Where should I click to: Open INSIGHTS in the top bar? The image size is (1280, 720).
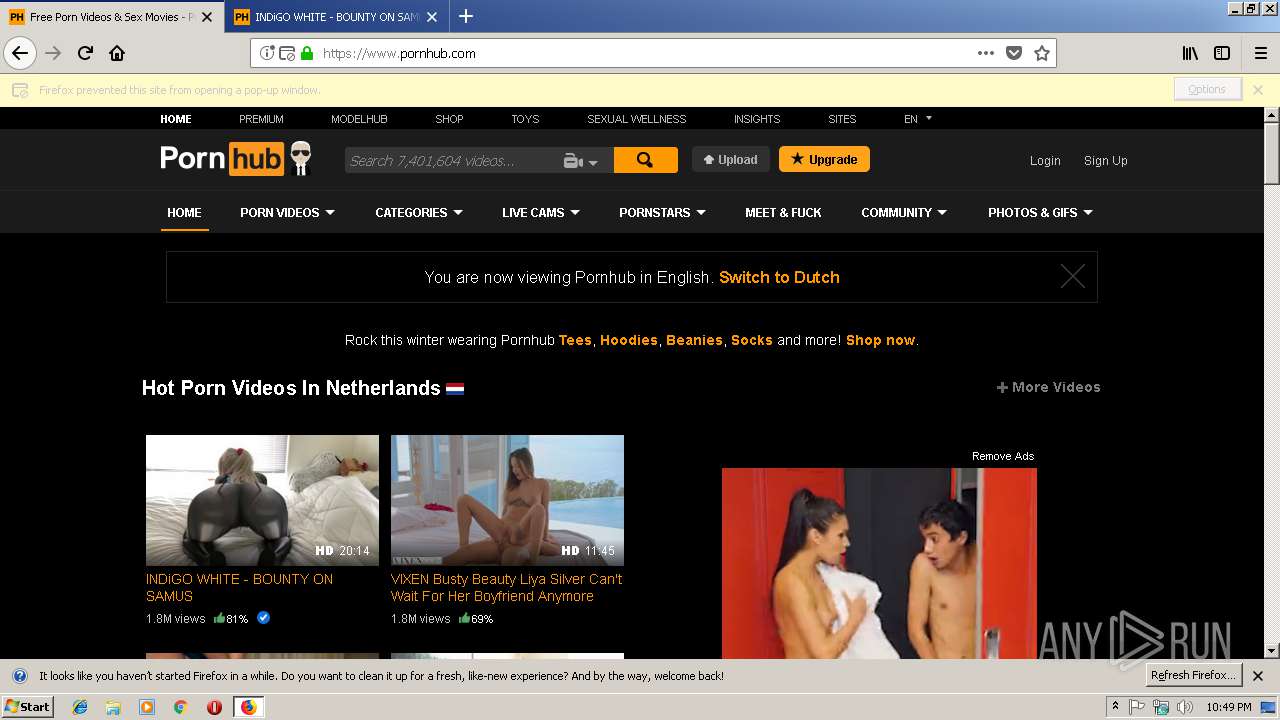[757, 119]
